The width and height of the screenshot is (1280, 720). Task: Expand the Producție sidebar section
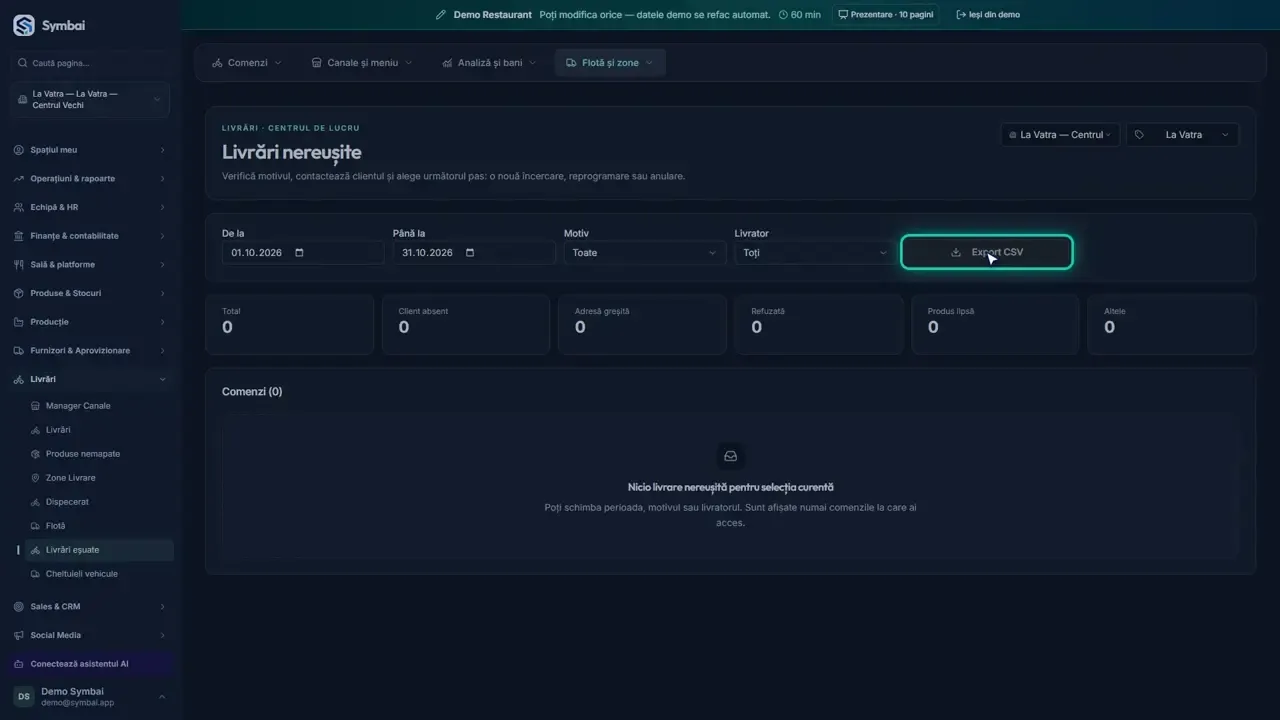pos(90,322)
